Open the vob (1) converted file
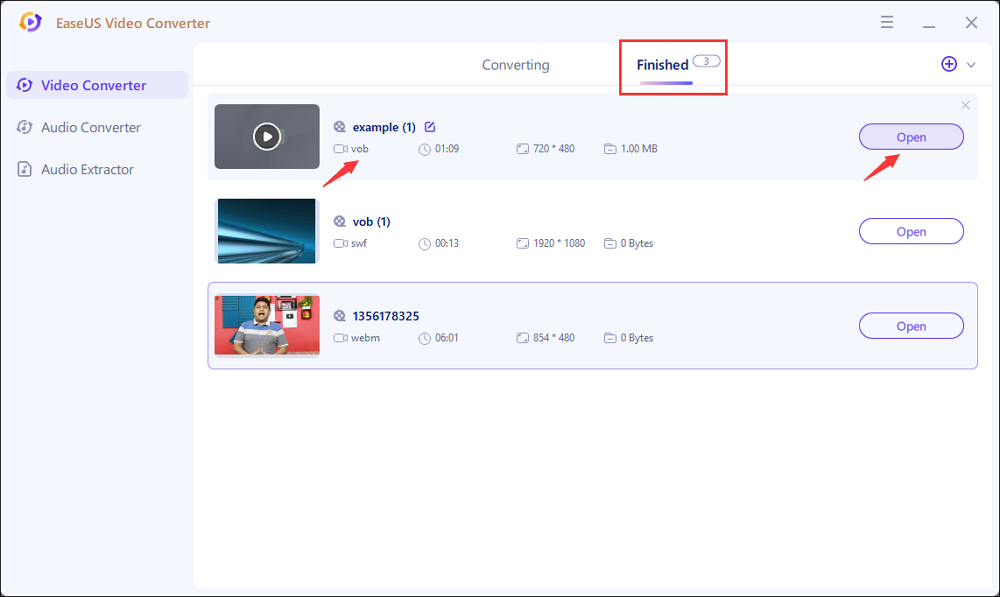Screen dimensions: 1000x597 tap(911, 232)
